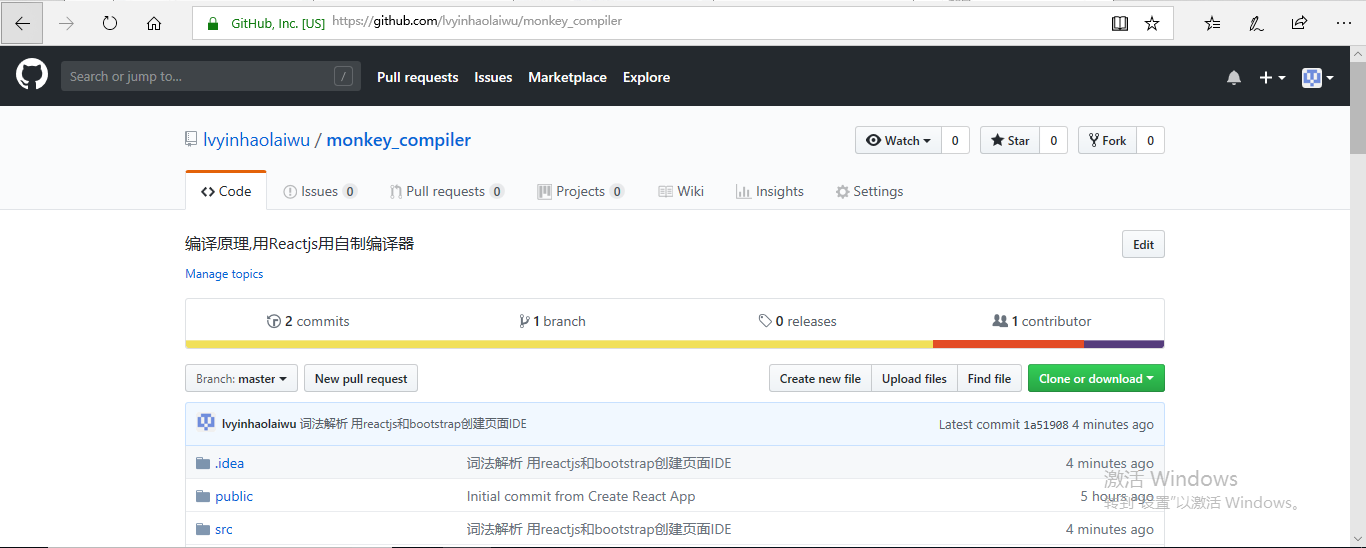Click the Upload files button

click(914, 378)
